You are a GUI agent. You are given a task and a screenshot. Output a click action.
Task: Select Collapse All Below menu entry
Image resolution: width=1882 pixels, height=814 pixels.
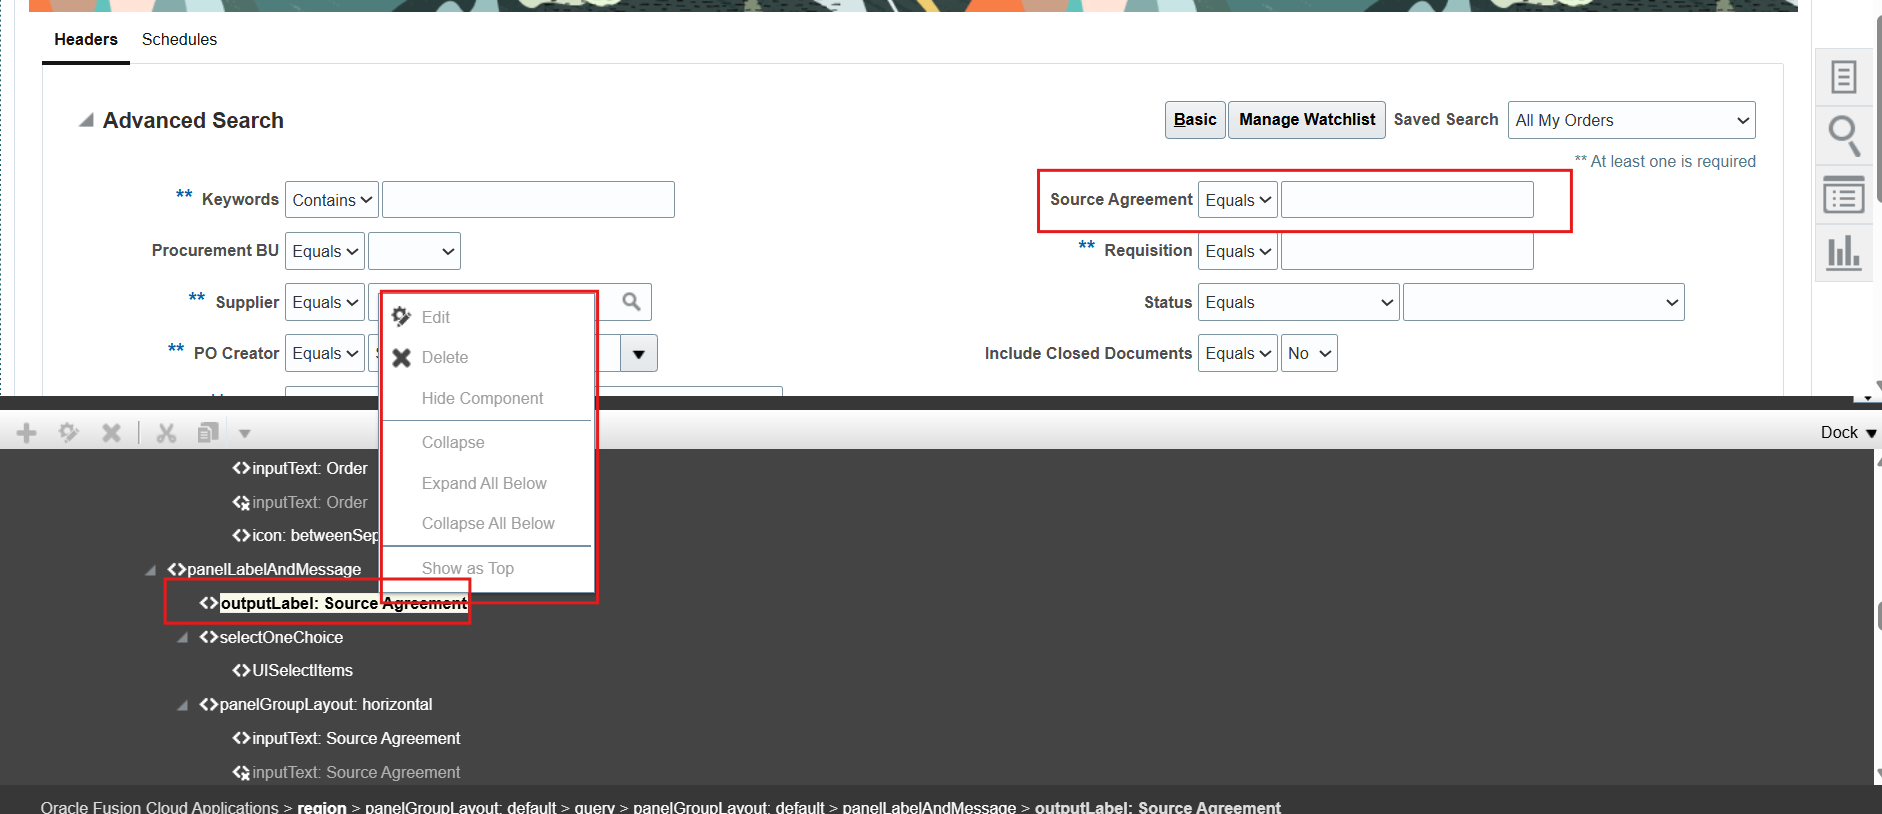pyautogui.click(x=488, y=523)
